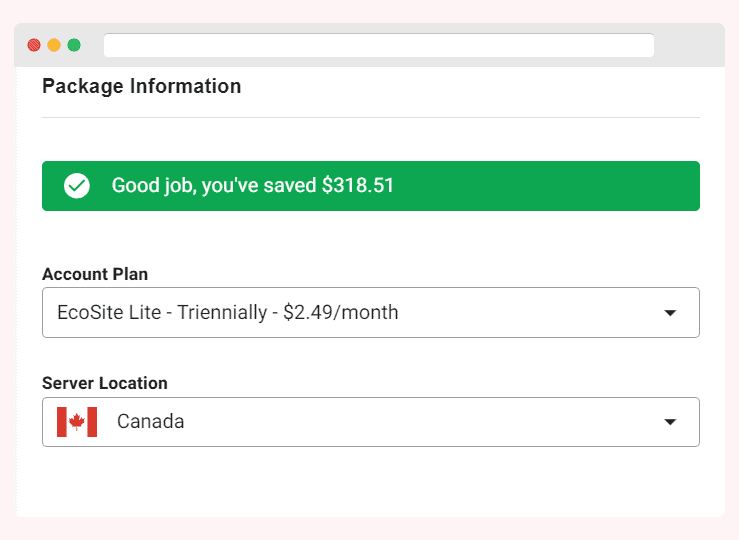Click the divider line under Package Information
The width and height of the screenshot is (739, 540).
pos(370,117)
